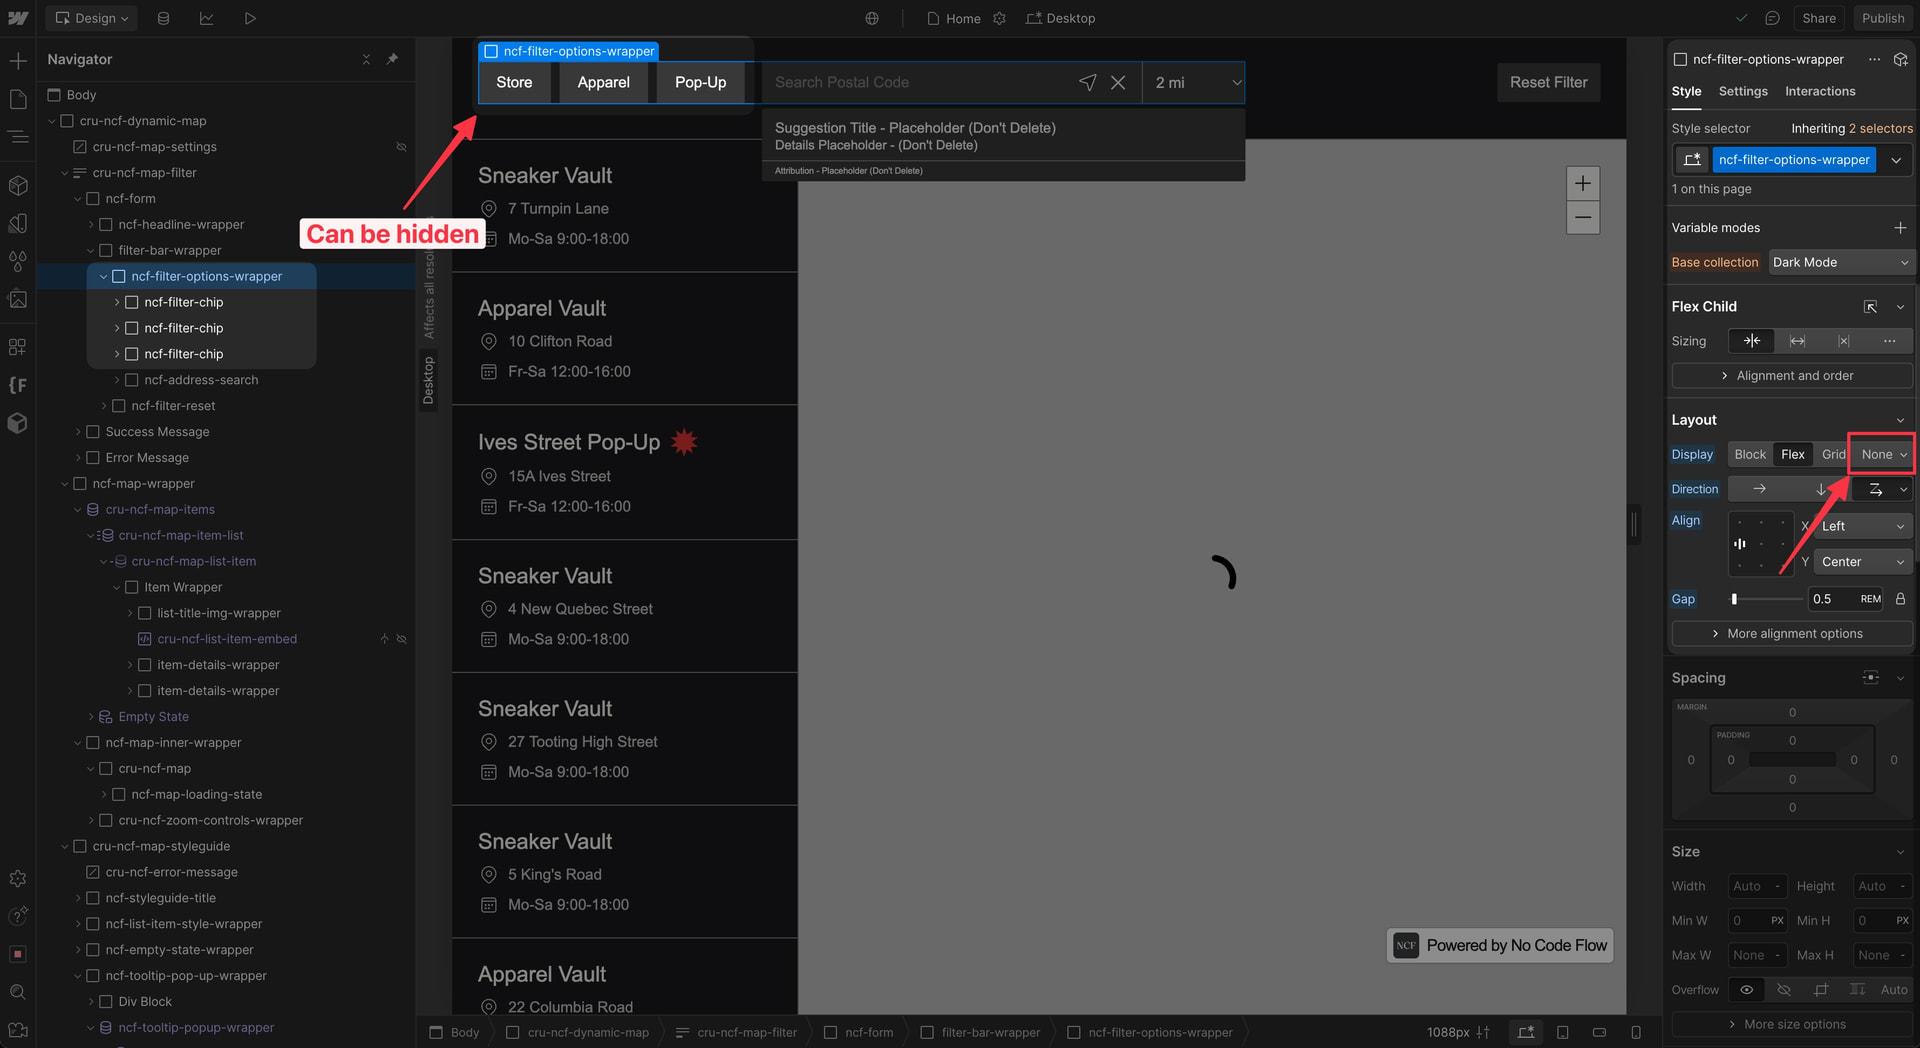Open element more options ellipsis in Style panel

(x=1874, y=59)
